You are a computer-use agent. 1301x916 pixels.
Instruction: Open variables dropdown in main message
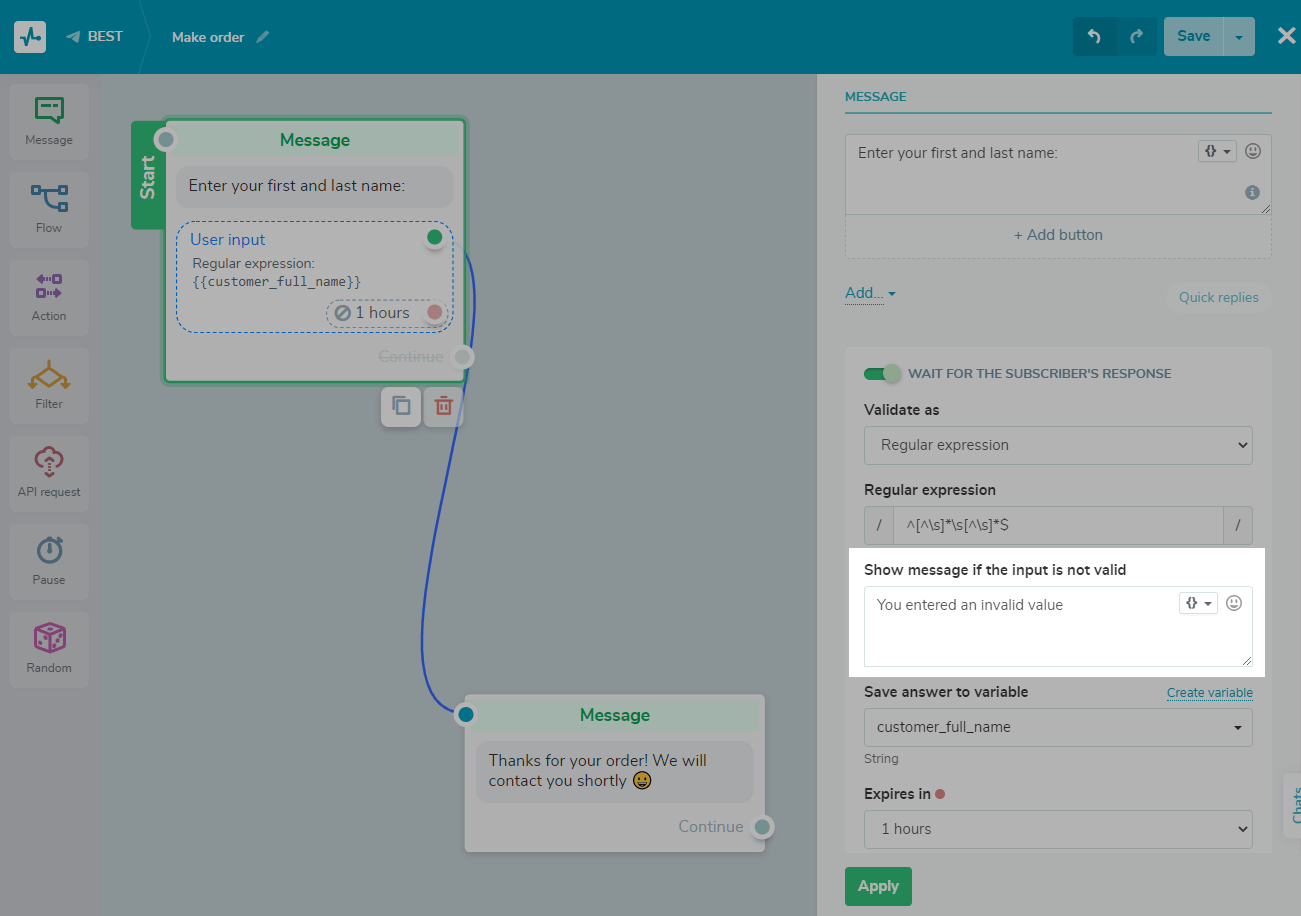click(x=1217, y=151)
